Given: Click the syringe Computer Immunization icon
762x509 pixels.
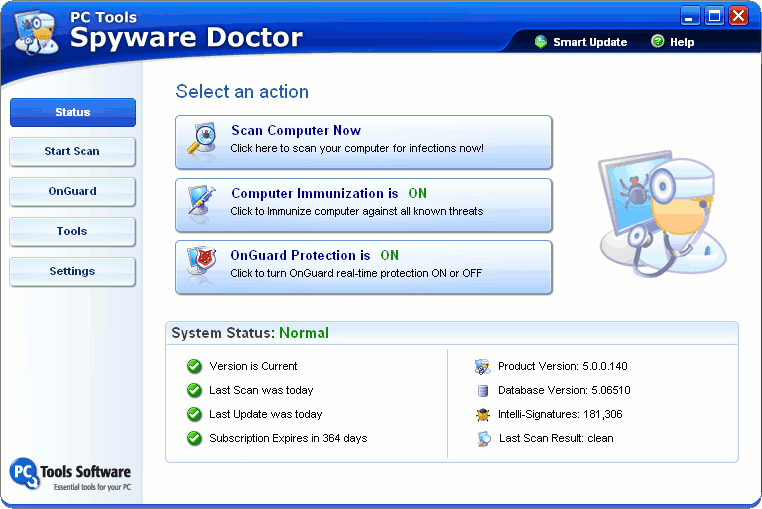Looking at the screenshot, I should point(200,203).
